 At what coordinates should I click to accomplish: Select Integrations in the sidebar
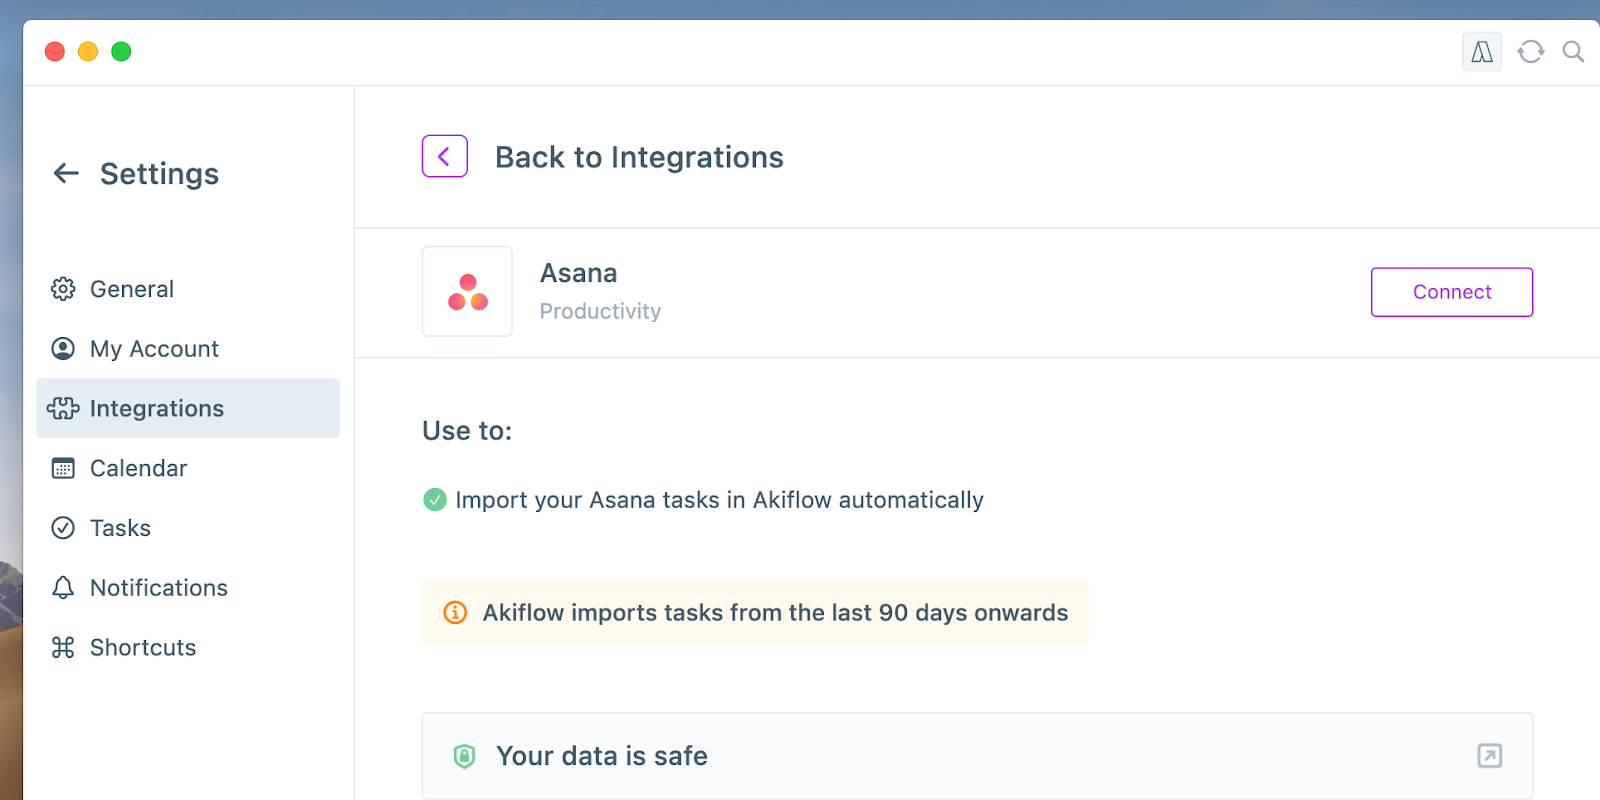[x=156, y=408]
